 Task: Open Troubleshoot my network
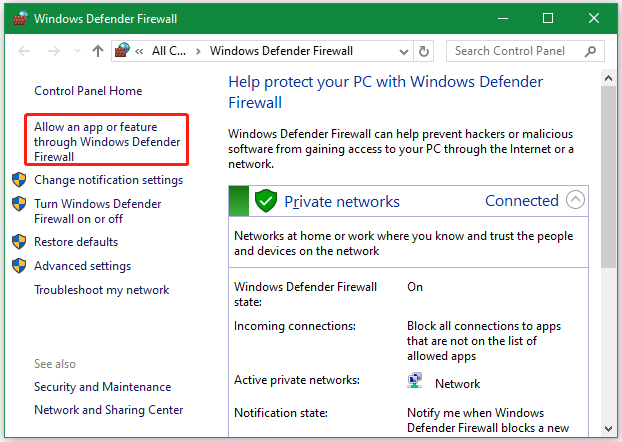tap(102, 290)
